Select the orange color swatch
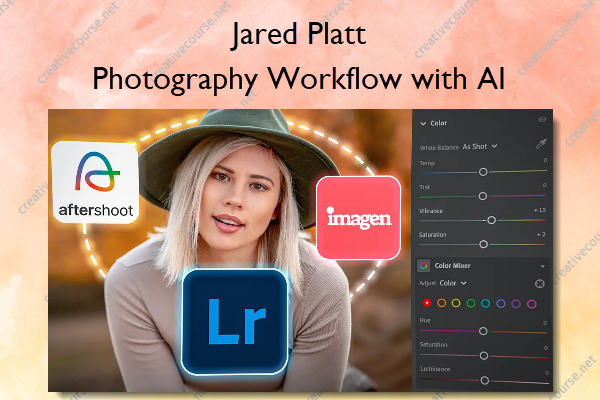The image size is (600, 400). point(442,303)
